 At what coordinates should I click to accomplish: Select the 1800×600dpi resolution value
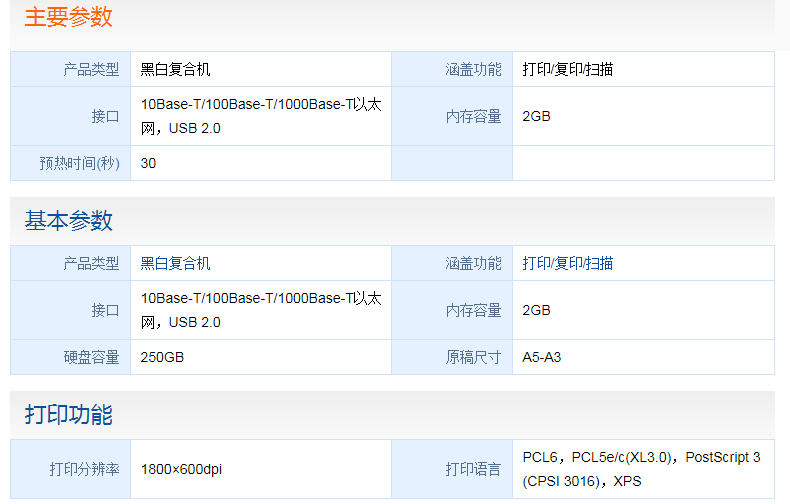(183, 469)
